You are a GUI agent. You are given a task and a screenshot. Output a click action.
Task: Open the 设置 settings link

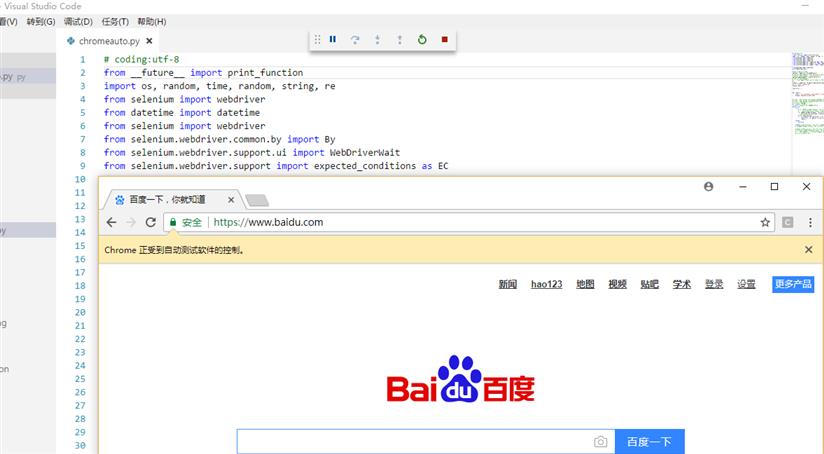(746, 284)
